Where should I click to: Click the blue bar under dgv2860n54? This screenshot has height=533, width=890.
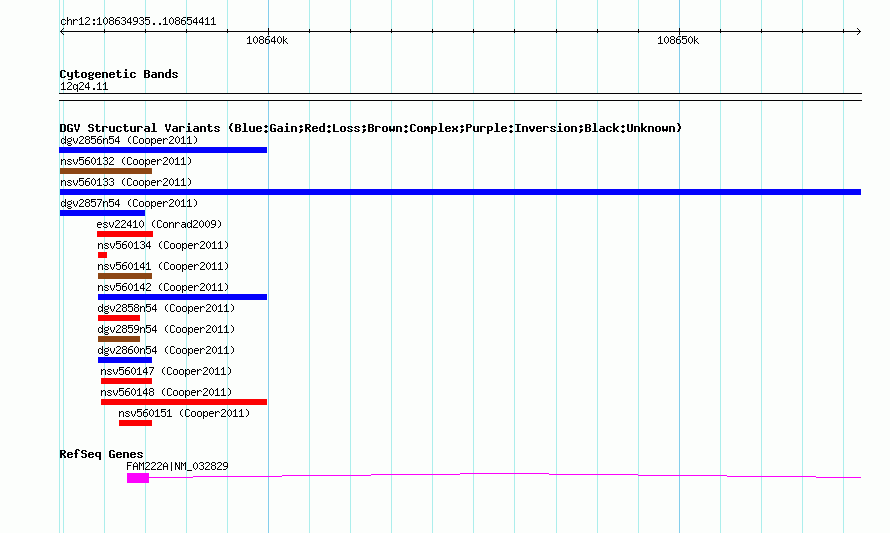click(x=125, y=360)
